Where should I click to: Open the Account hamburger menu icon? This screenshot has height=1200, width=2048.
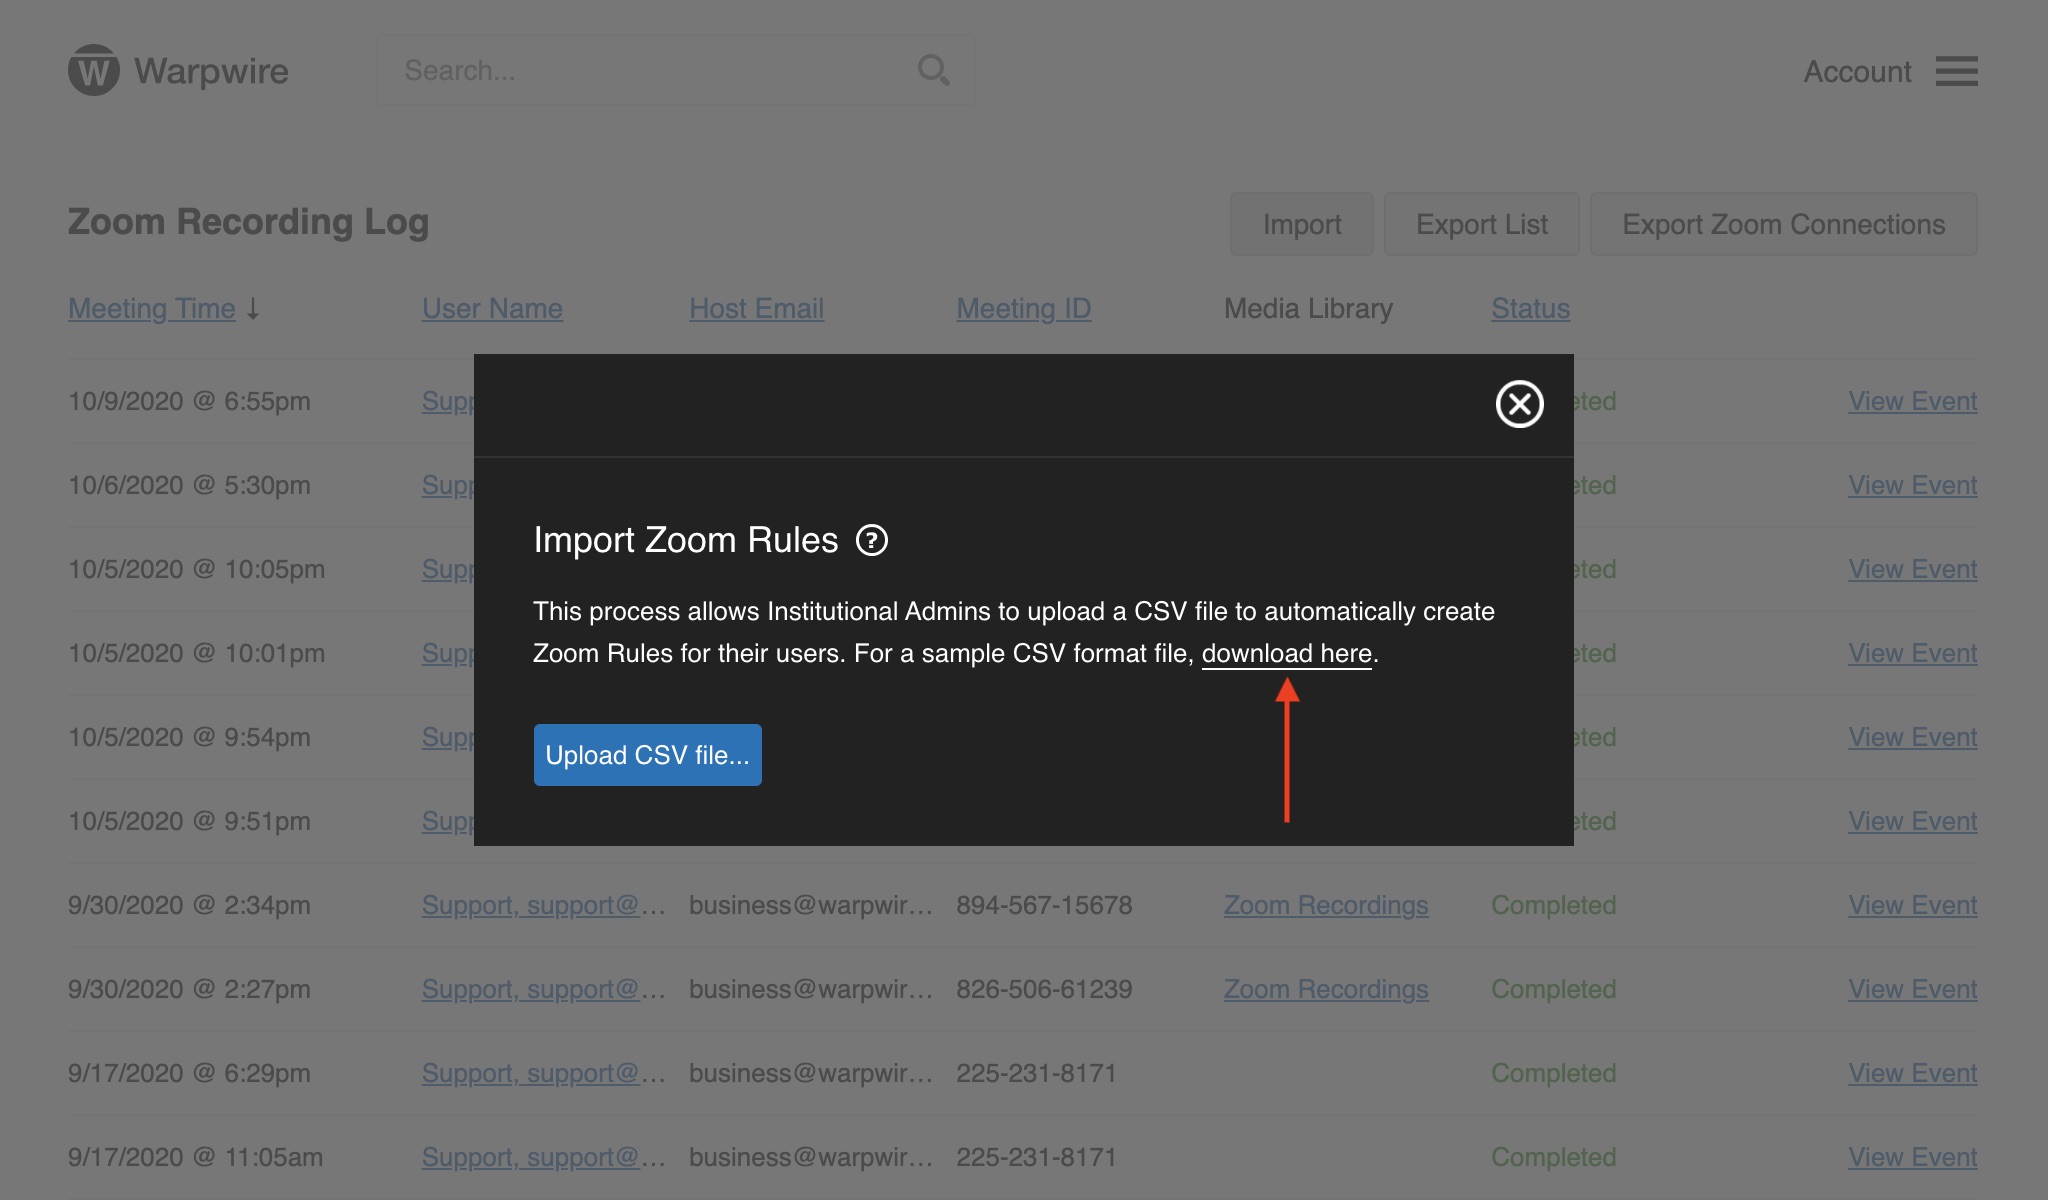pyautogui.click(x=1956, y=71)
